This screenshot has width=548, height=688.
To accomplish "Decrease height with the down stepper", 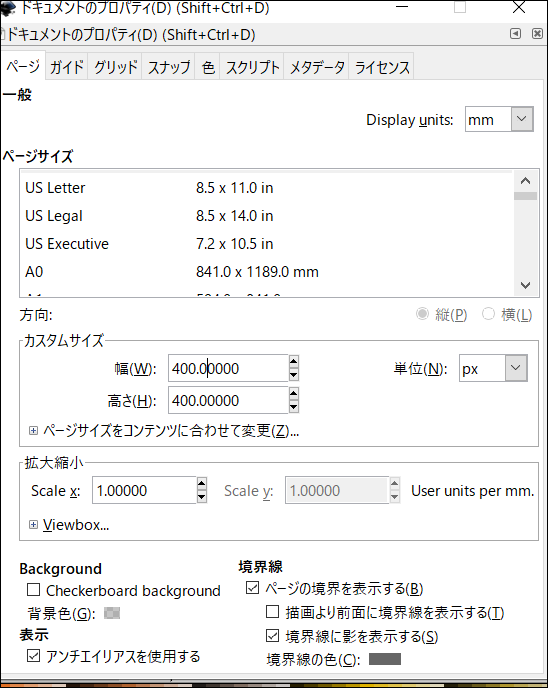I will (294, 407).
